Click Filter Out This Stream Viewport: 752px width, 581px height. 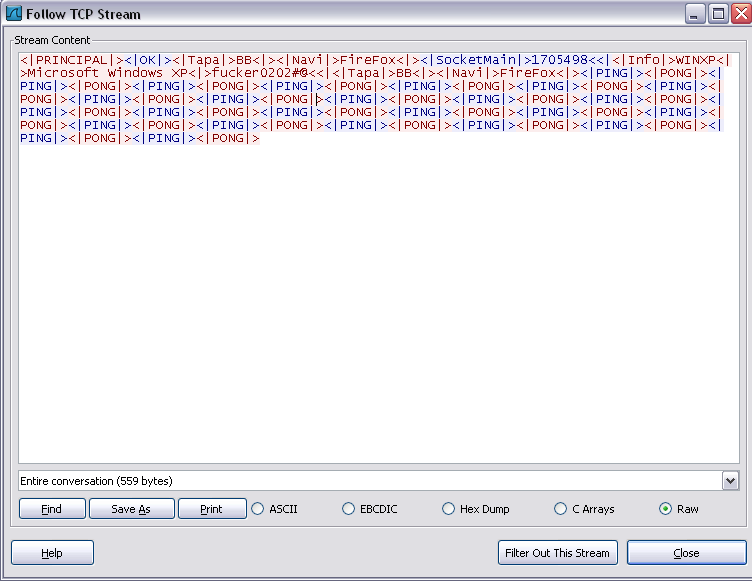coord(558,553)
